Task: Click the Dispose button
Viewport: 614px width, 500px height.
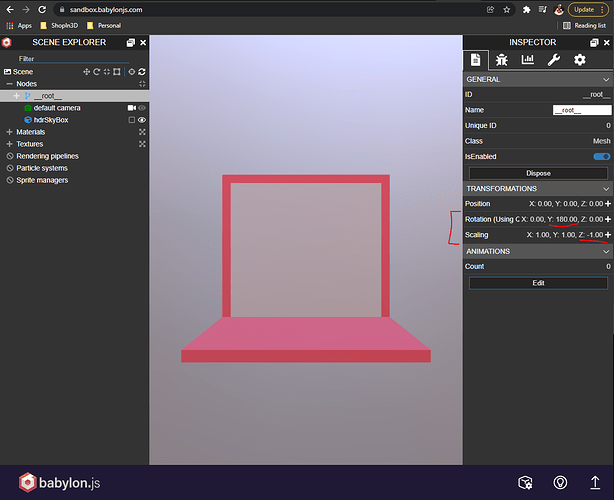Action: (538, 173)
